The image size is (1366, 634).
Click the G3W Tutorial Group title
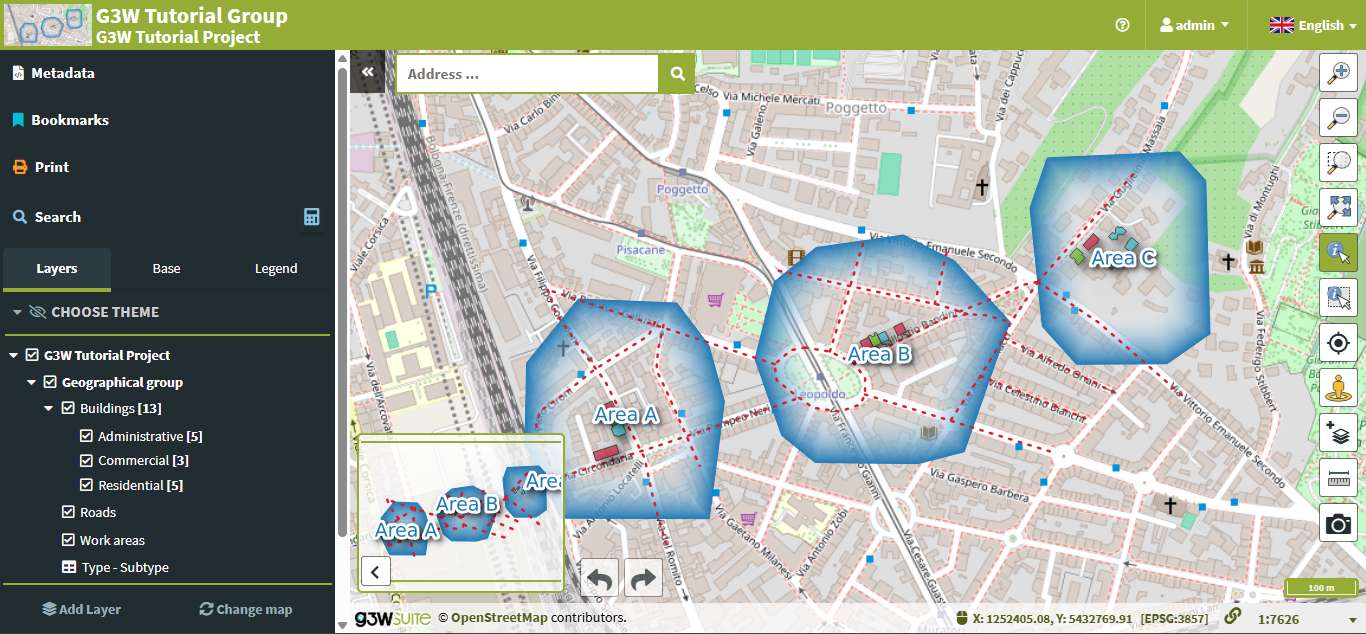click(x=192, y=16)
